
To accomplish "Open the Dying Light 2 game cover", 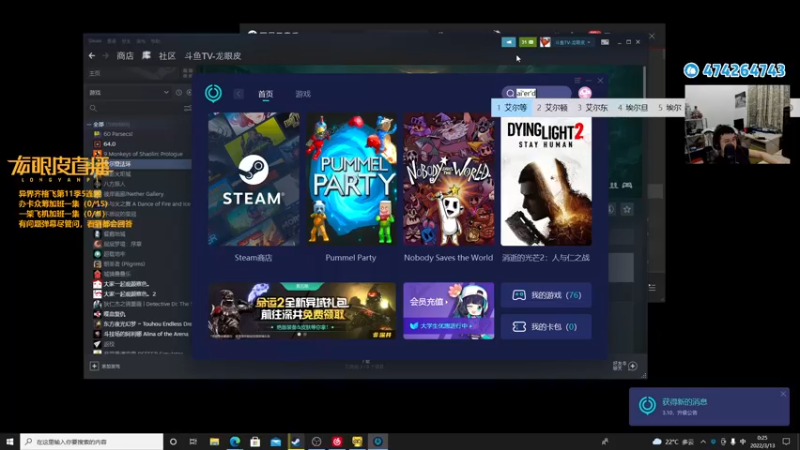I will pyautogui.click(x=546, y=181).
